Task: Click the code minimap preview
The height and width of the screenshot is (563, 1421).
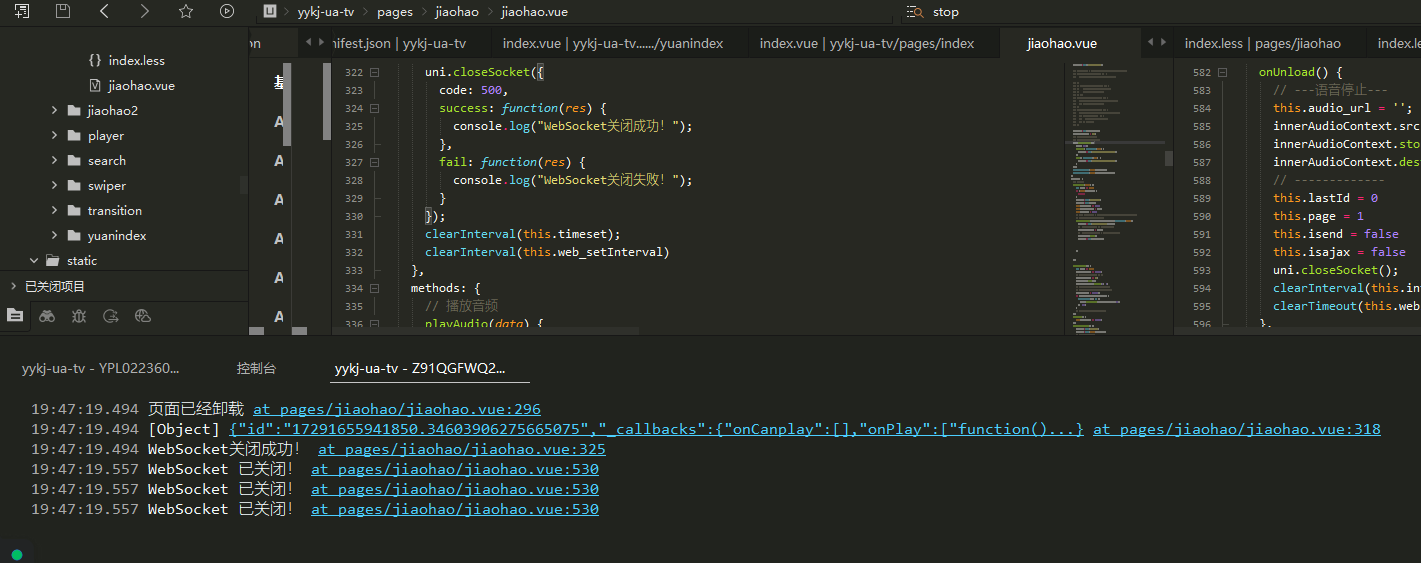Action: click(1117, 190)
